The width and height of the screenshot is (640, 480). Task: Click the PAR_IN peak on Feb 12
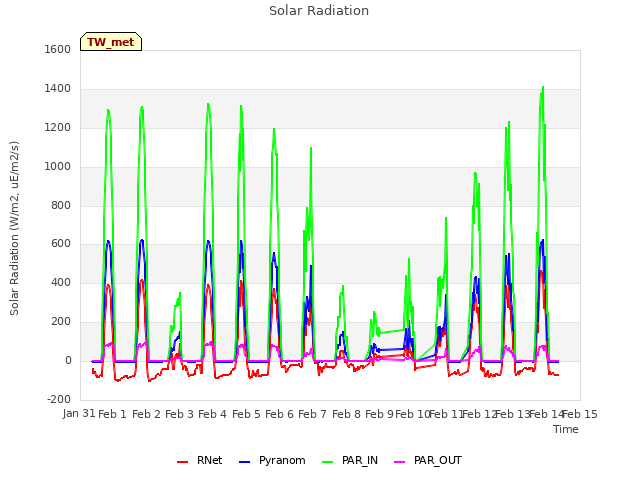click(475, 173)
